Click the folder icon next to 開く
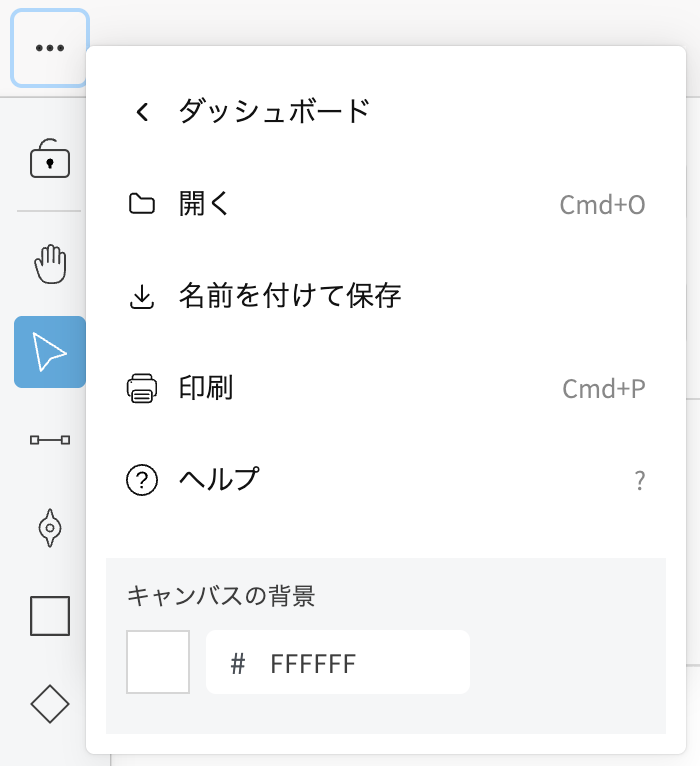 click(142, 204)
